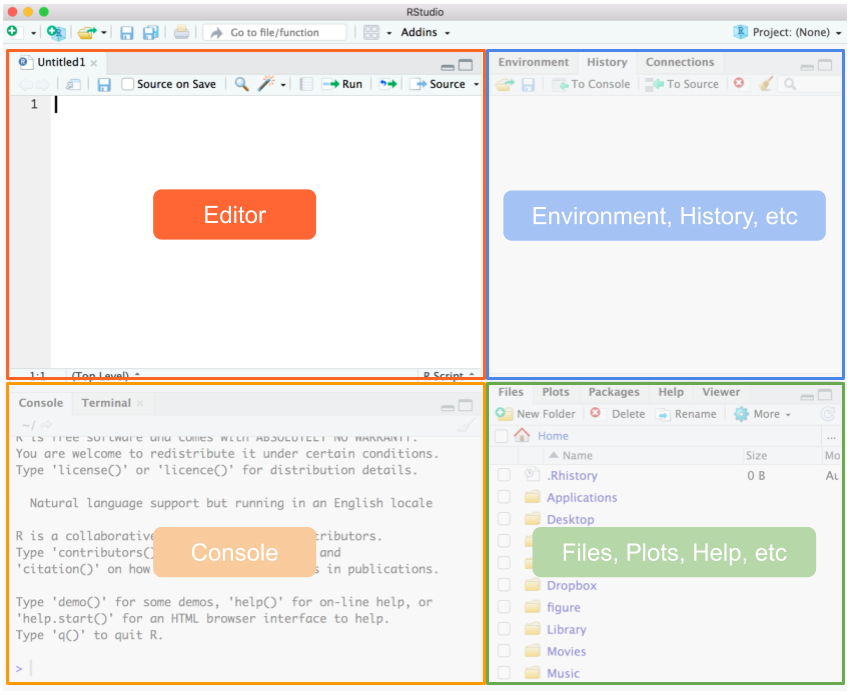Click the Save History disk icon
This screenshot has height=695, width=850.
[528, 85]
